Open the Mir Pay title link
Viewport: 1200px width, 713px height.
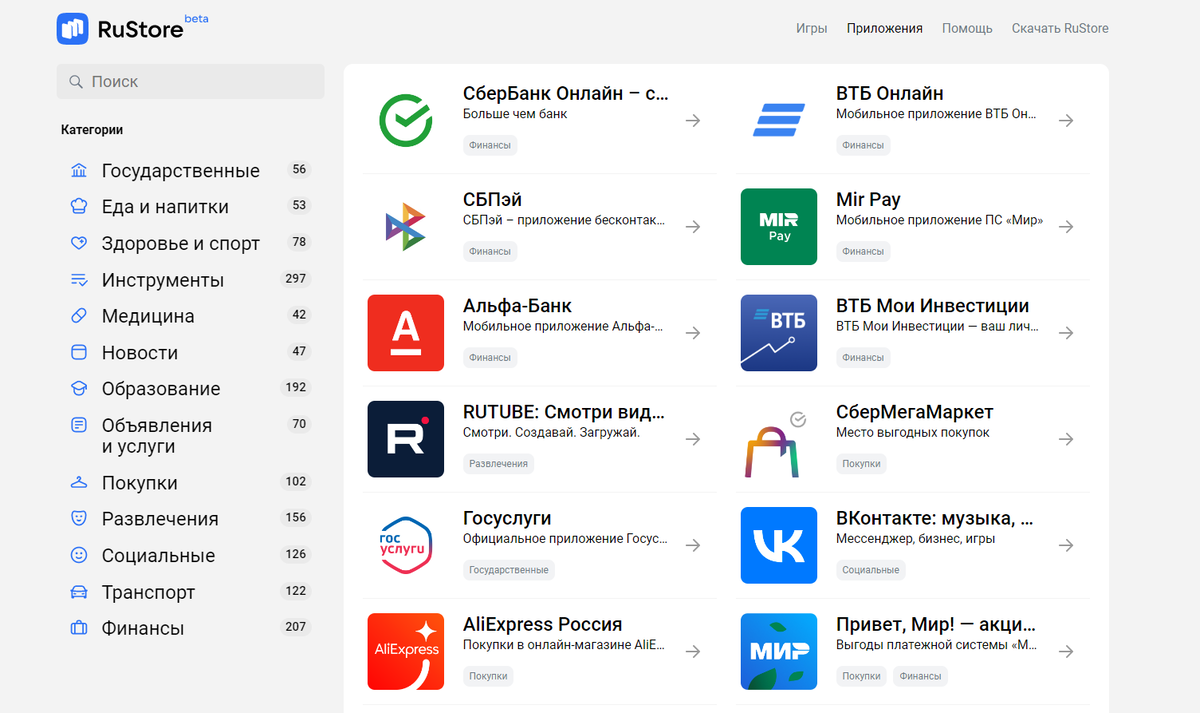point(868,200)
